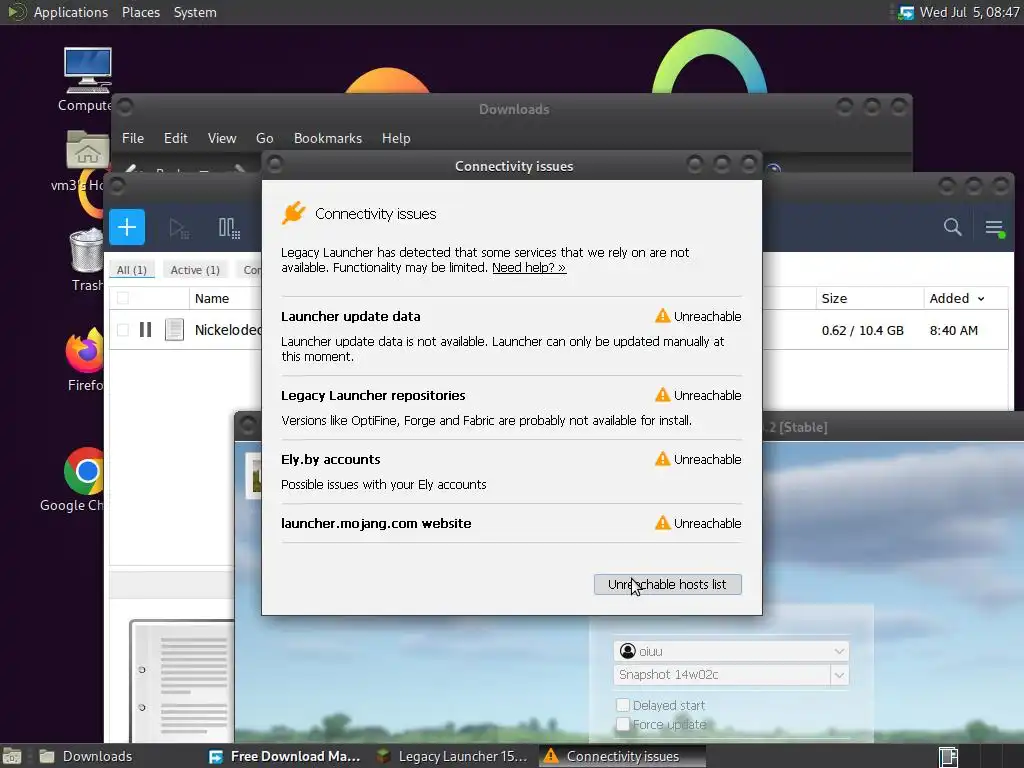The width and height of the screenshot is (1024, 768).
Task: Open the System menu in top panel
Action: 195,12
